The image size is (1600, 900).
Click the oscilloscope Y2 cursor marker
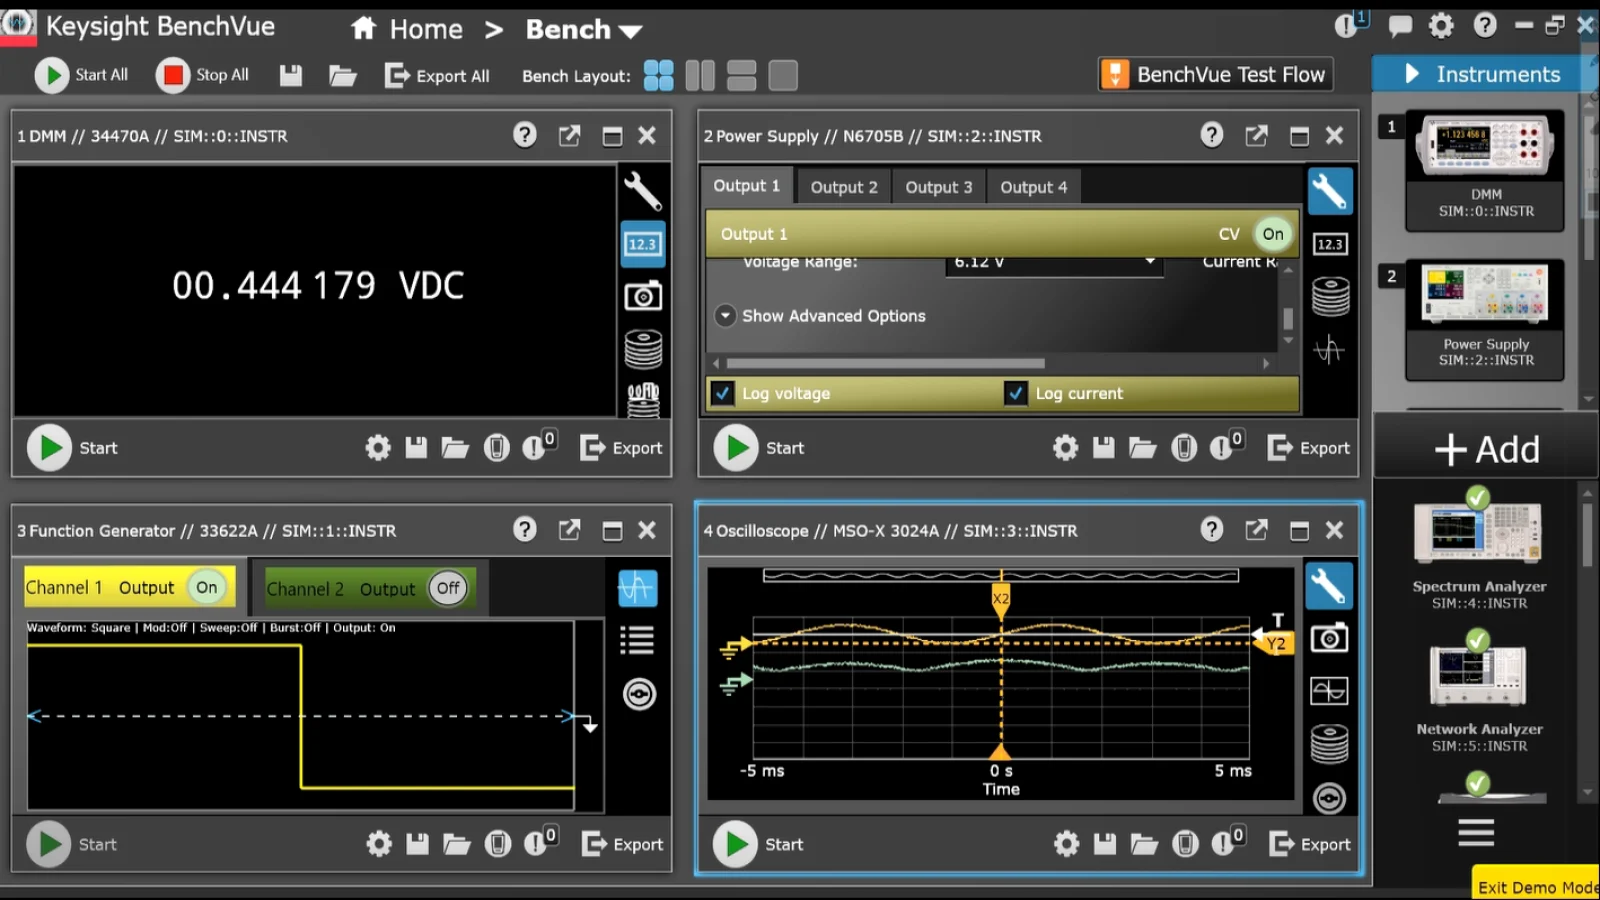point(1275,643)
